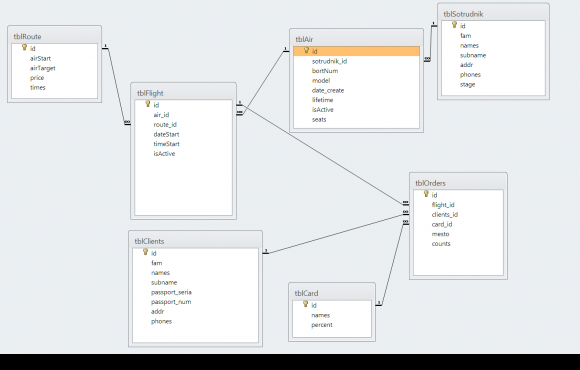The width and height of the screenshot is (580, 370).
Task: Click the key icon in tblAir's highlighted id row
Action: click(306, 50)
